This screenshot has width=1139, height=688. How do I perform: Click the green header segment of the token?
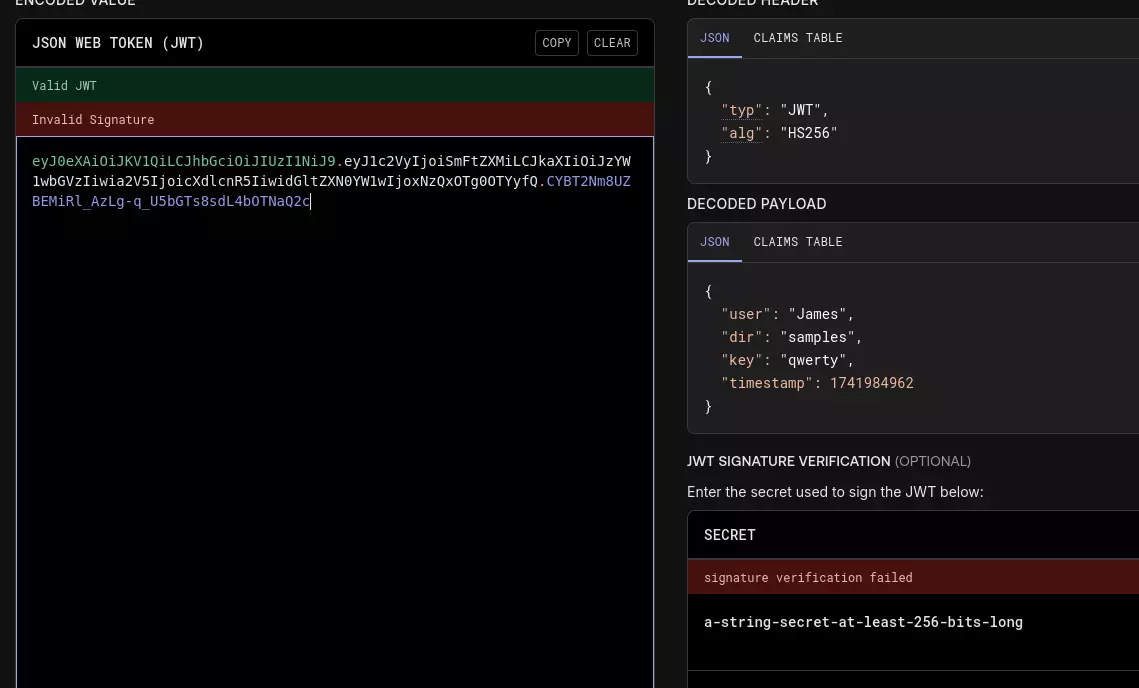pos(185,161)
